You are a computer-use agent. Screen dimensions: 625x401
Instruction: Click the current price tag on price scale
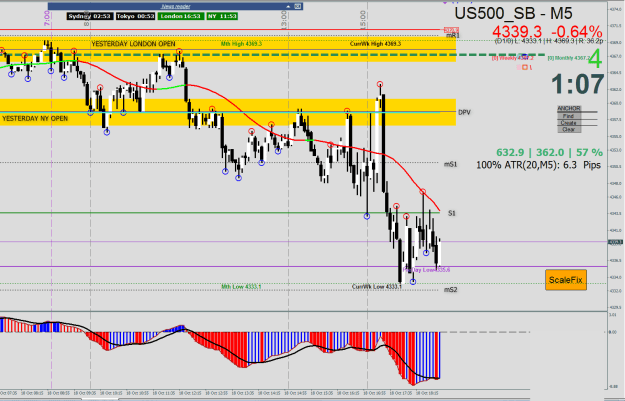[615, 242]
